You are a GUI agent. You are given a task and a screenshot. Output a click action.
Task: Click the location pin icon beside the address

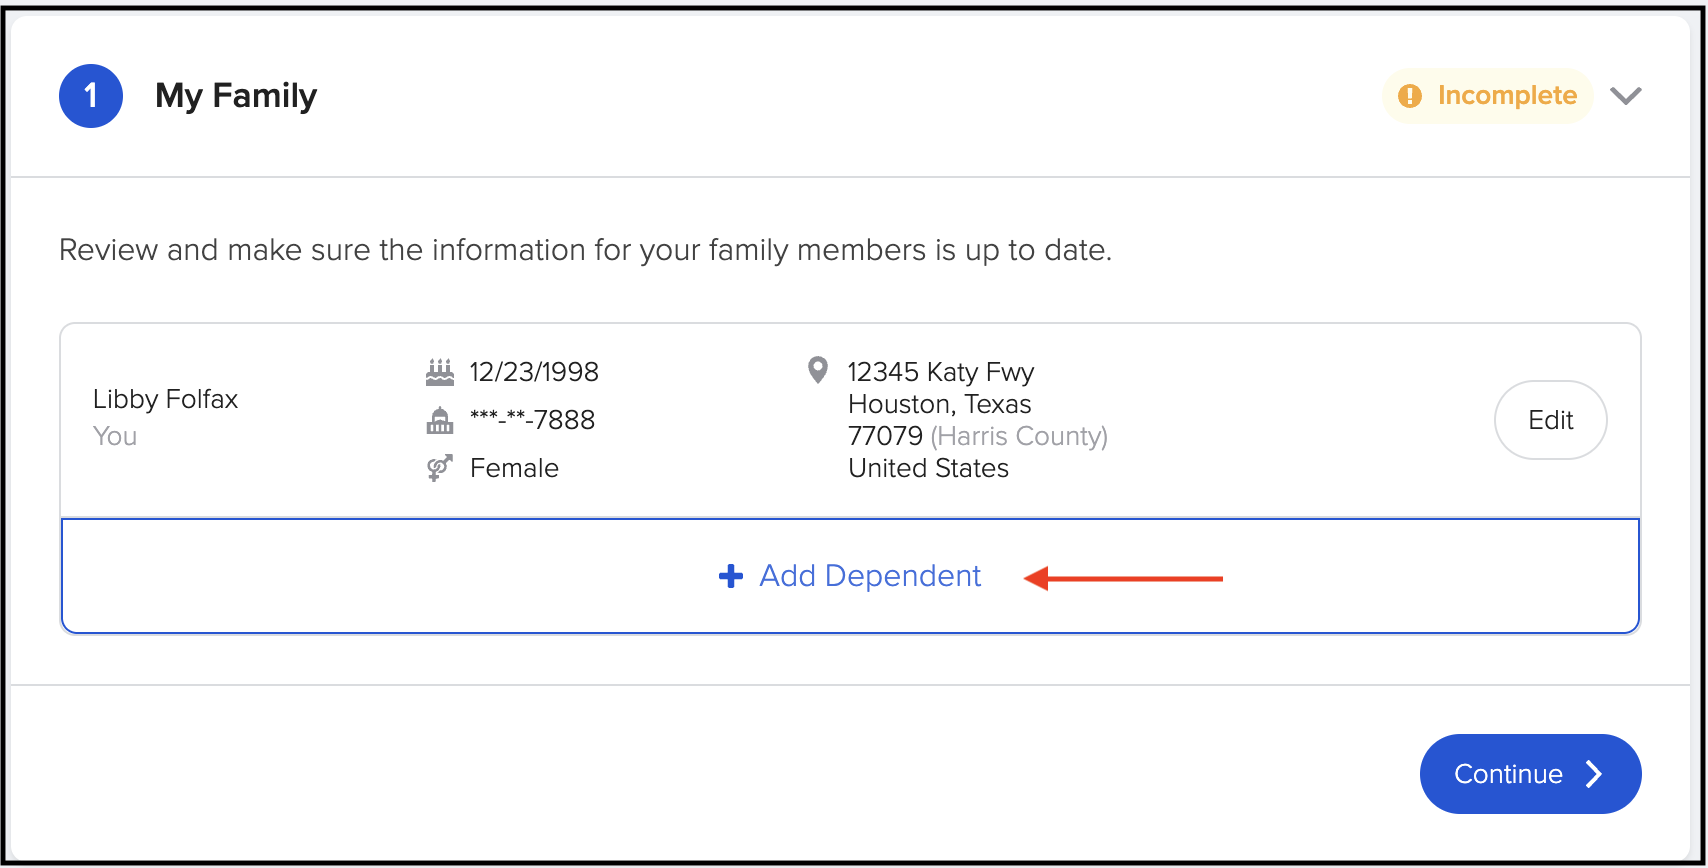point(817,369)
